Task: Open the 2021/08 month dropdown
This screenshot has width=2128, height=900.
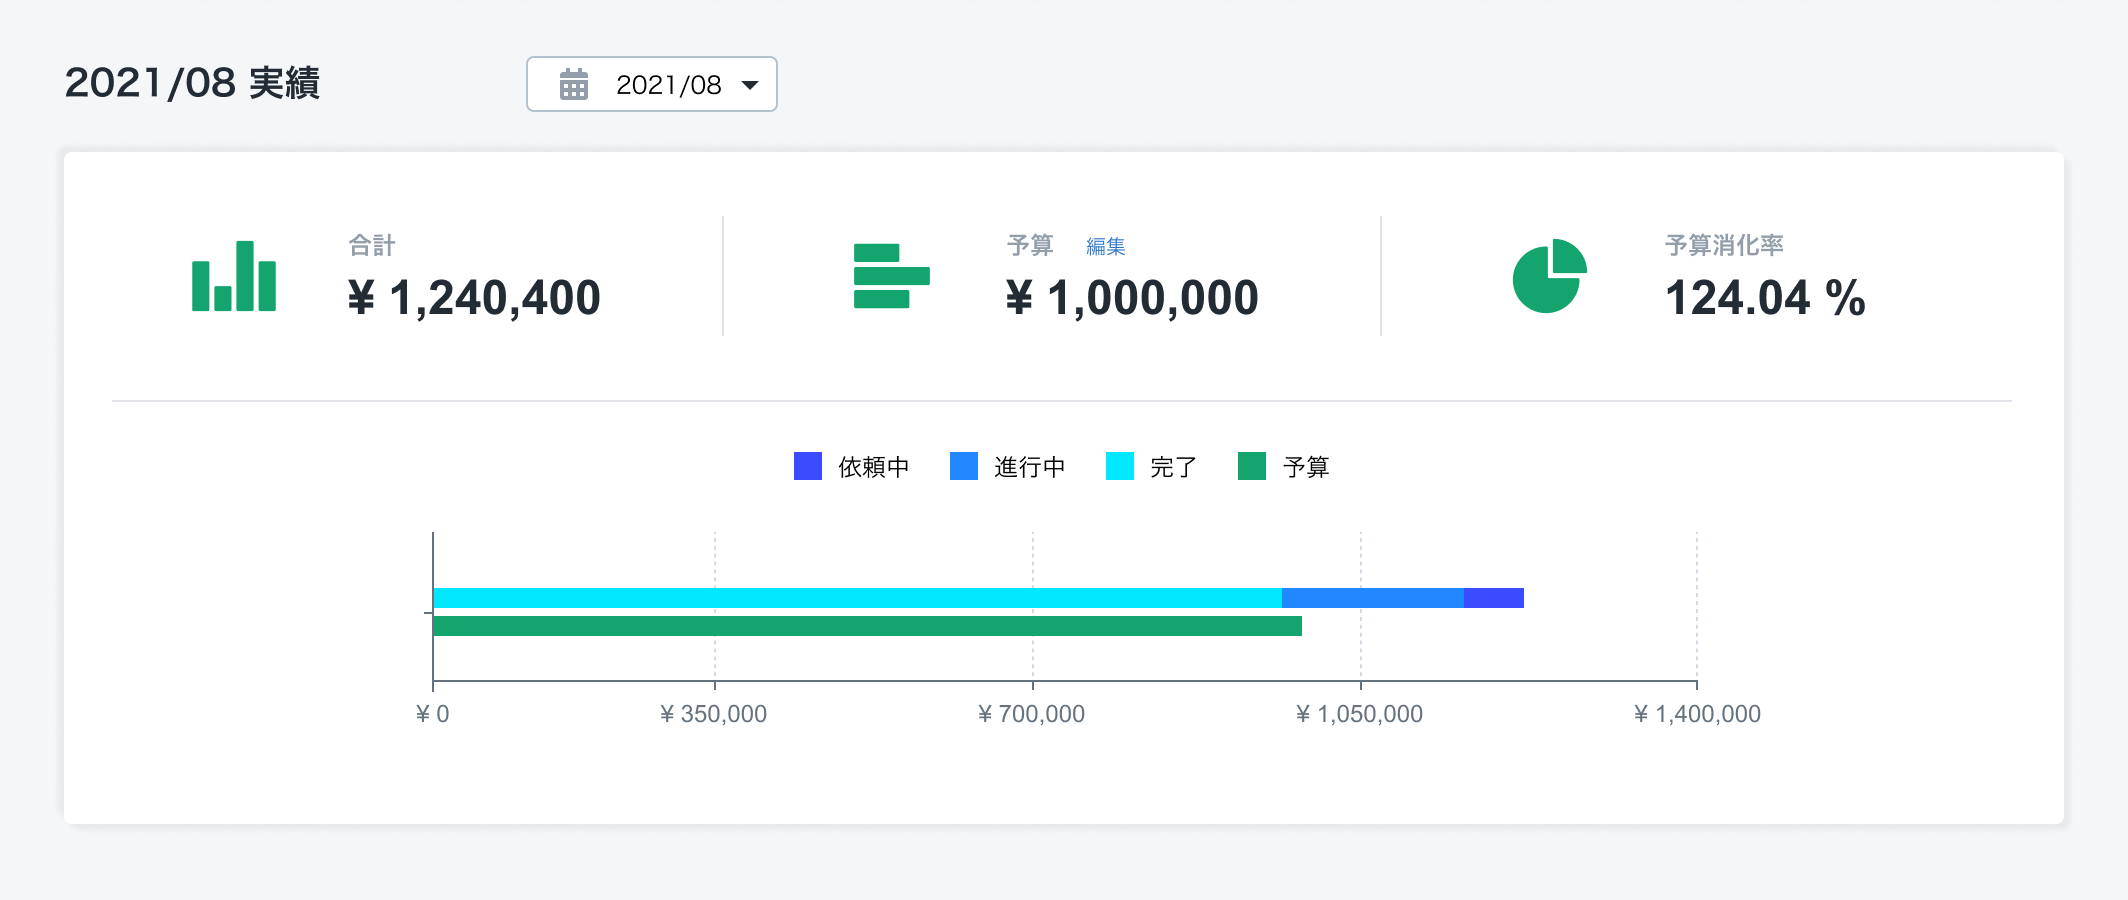Action: (652, 85)
